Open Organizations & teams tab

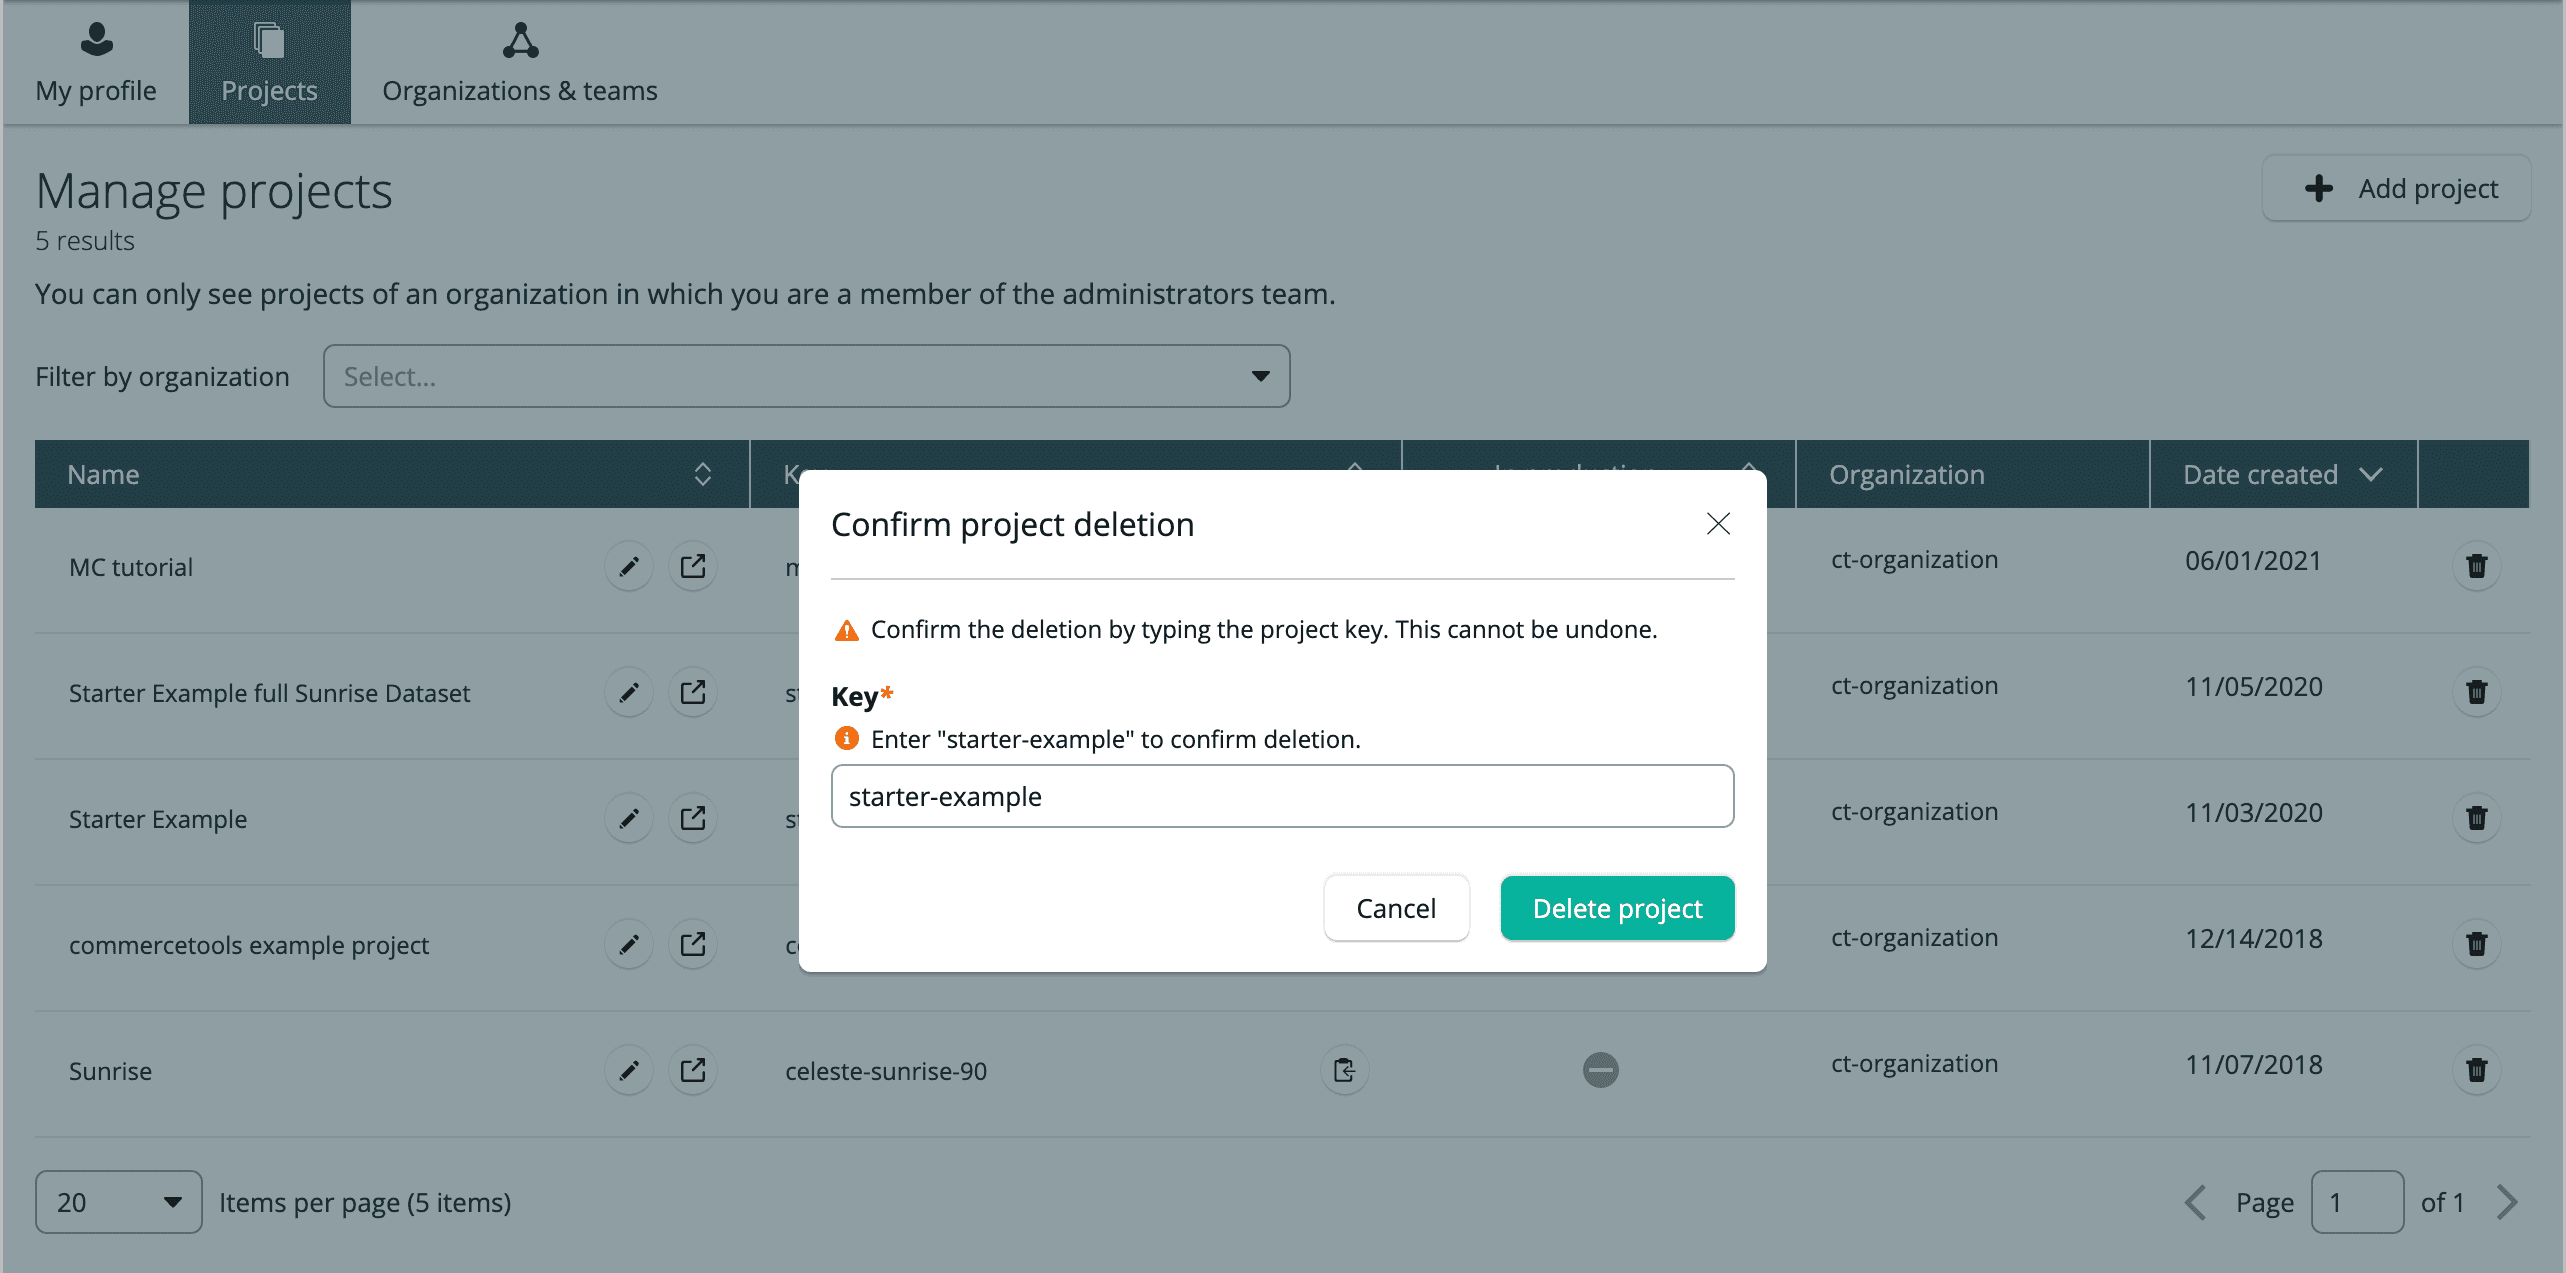point(519,62)
